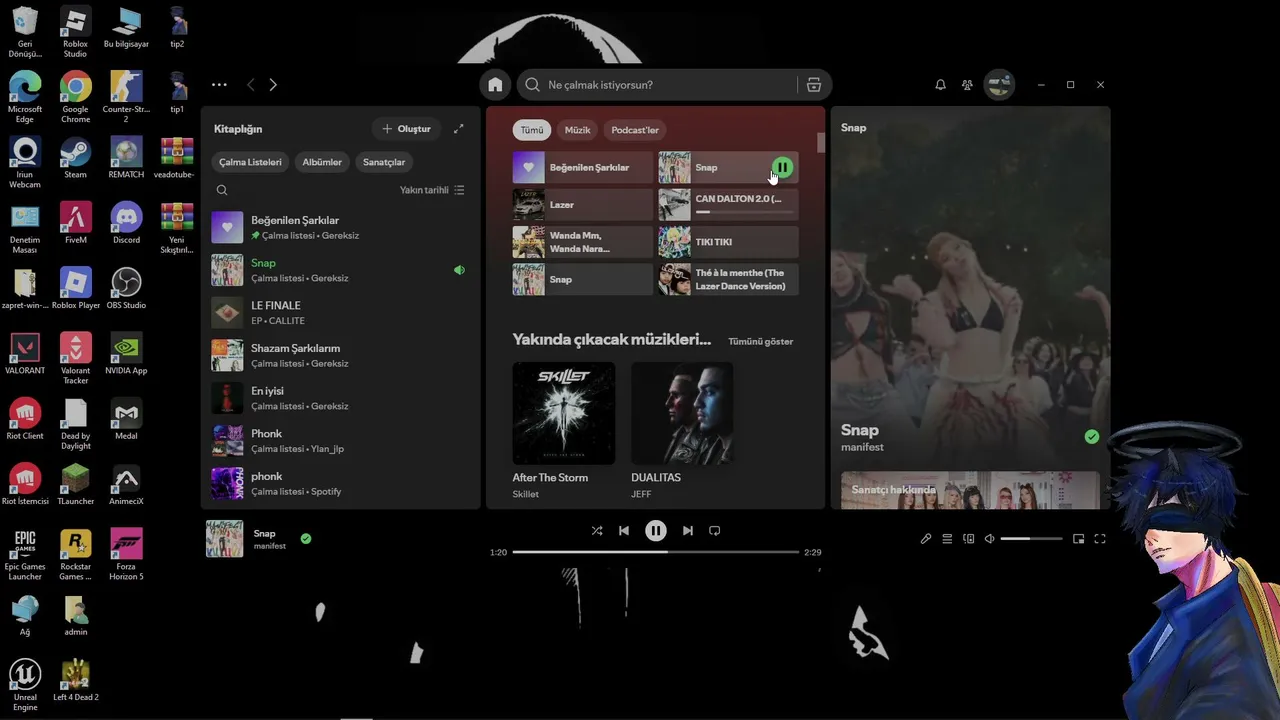Open the user profile avatar menu
The width and height of the screenshot is (1280, 720).
(x=999, y=85)
